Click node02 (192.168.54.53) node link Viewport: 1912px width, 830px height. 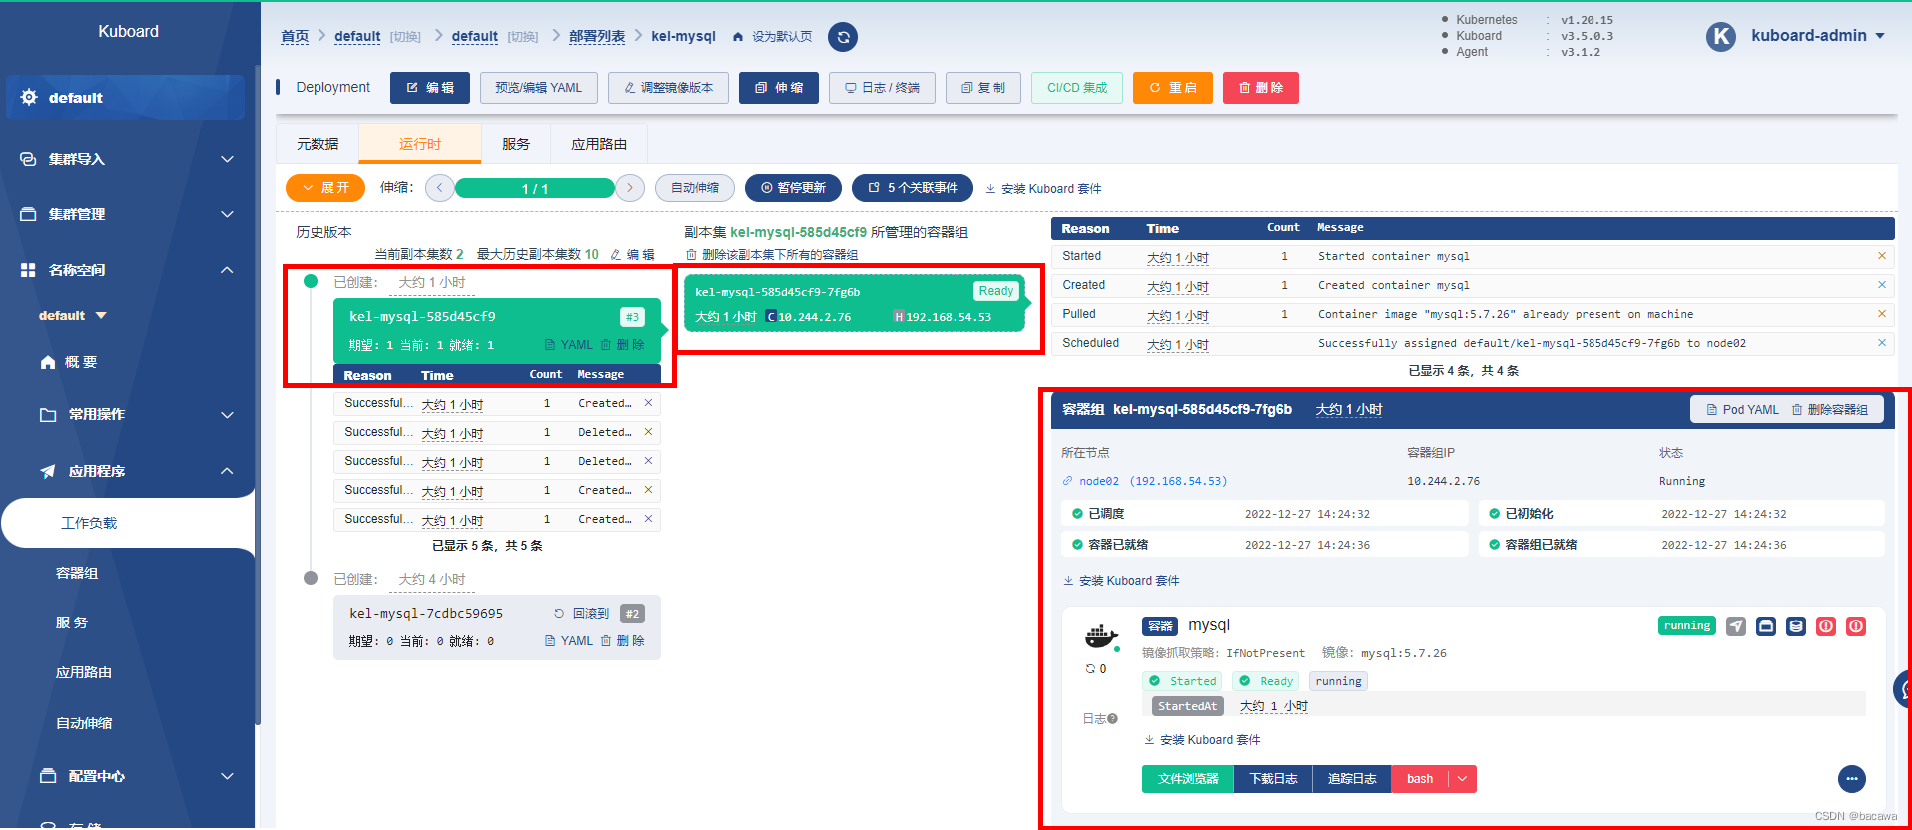click(1144, 481)
